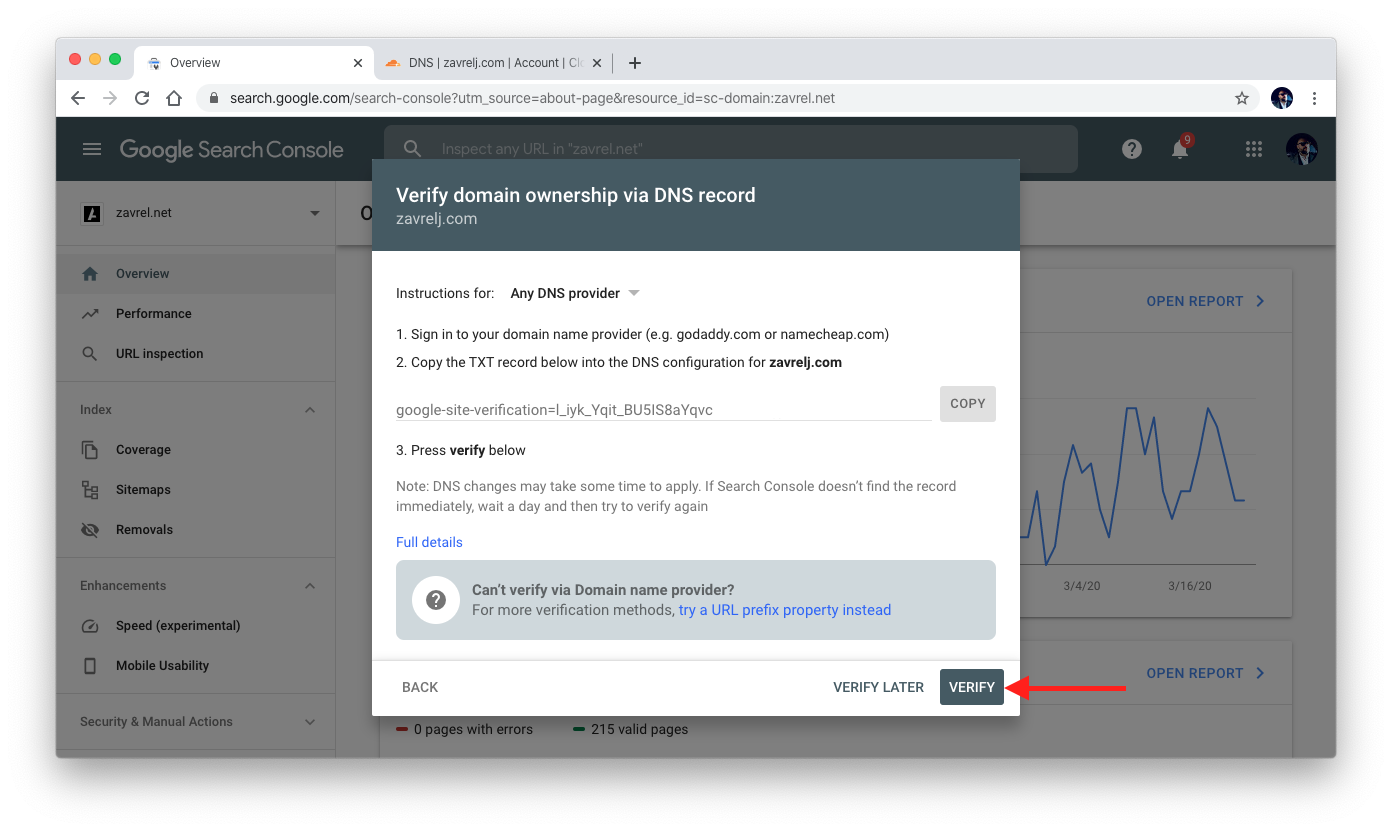The image size is (1392, 832).
Task: Close the Overview browser tab
Action: (358, 63)
